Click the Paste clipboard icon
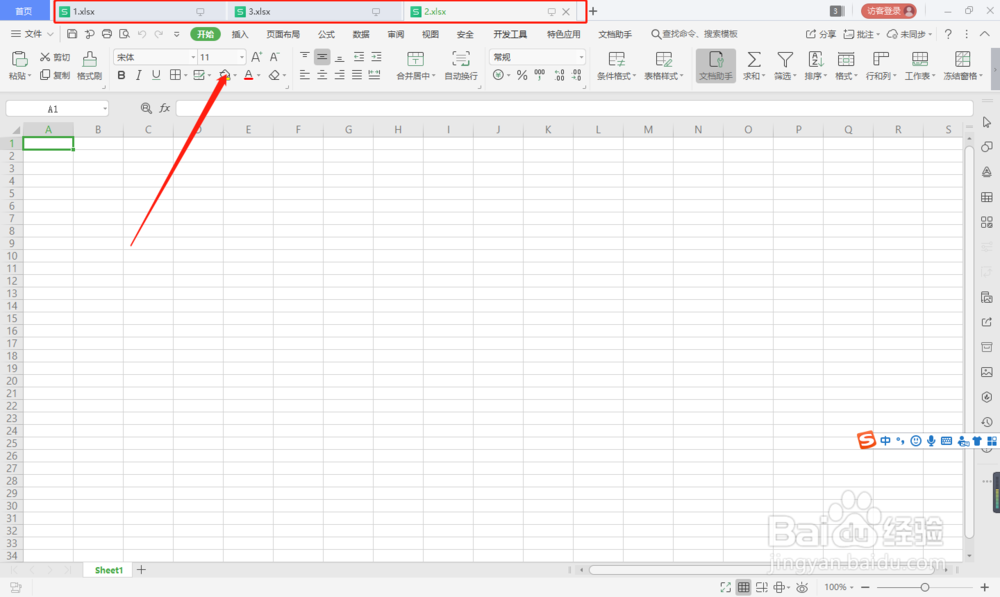Viewport: 1000px width, 597px height. coord(19,59)
